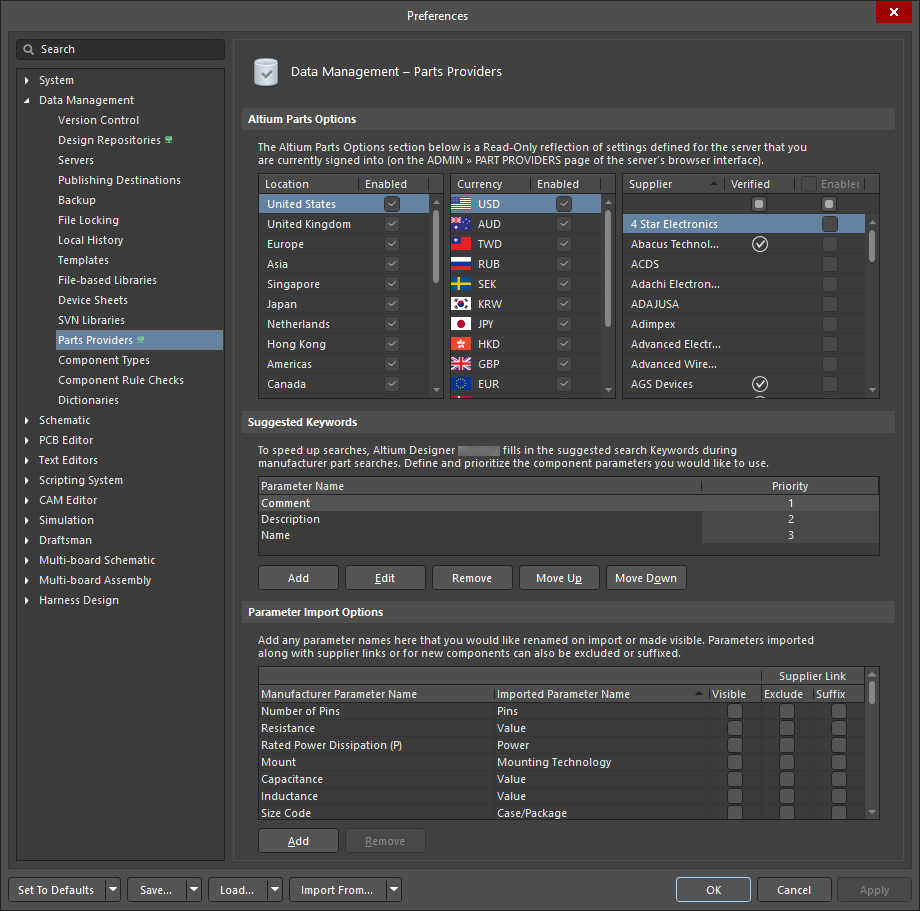This screenshot has width=920, height=911.
Task: Expand the PCB Editor tree node
Action: click(26, 440)
